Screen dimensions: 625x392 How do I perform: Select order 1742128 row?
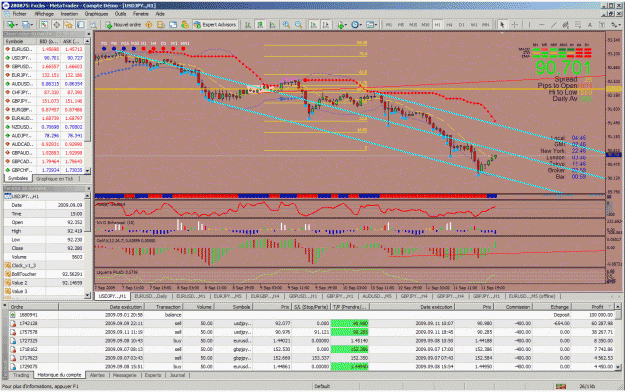313,323
